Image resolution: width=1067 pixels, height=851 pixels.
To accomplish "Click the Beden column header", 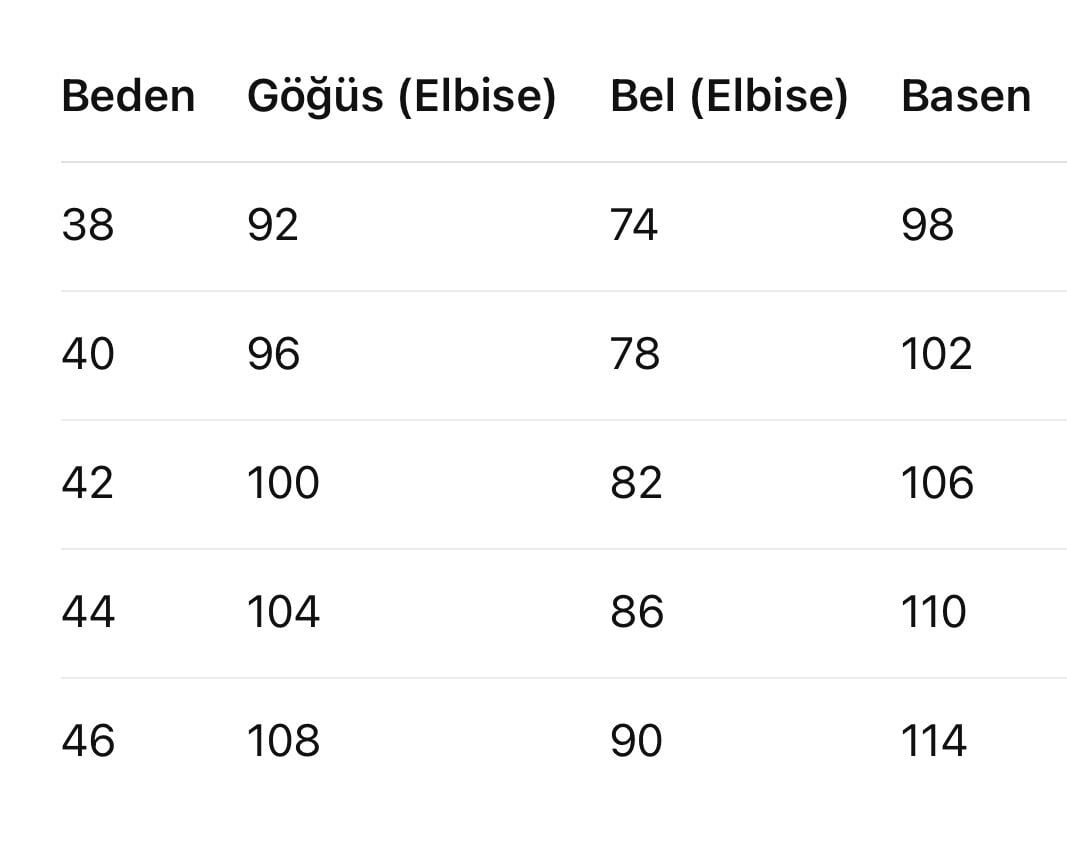I will click(x=128, y=97).
